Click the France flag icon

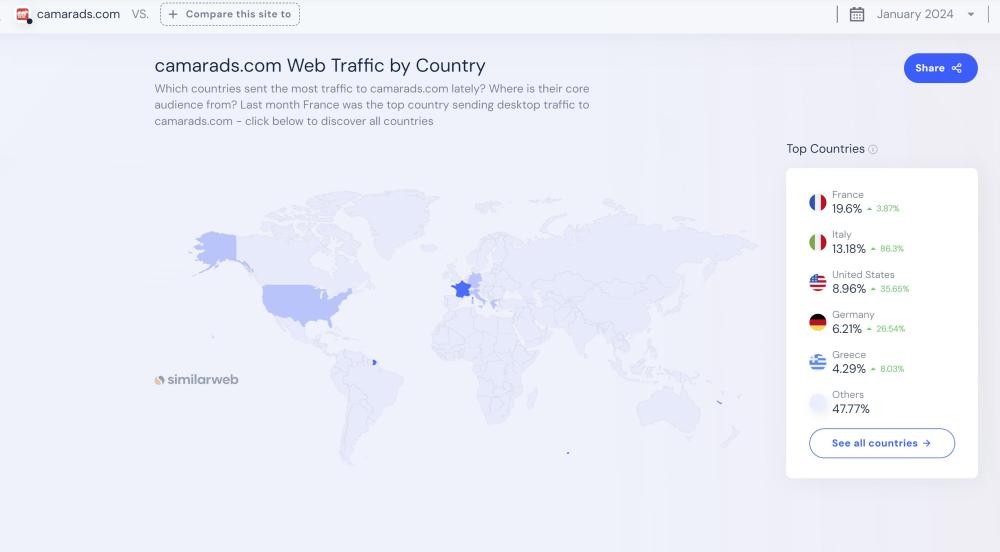(x=818, y=202)
